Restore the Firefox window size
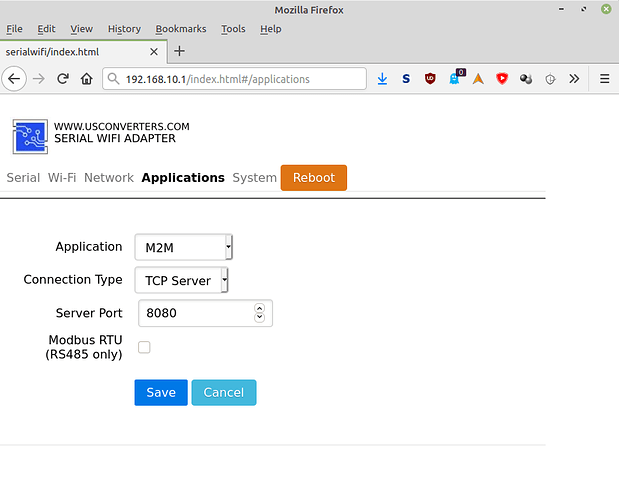This screenshot has height=500, width=619. coord(583,9)
